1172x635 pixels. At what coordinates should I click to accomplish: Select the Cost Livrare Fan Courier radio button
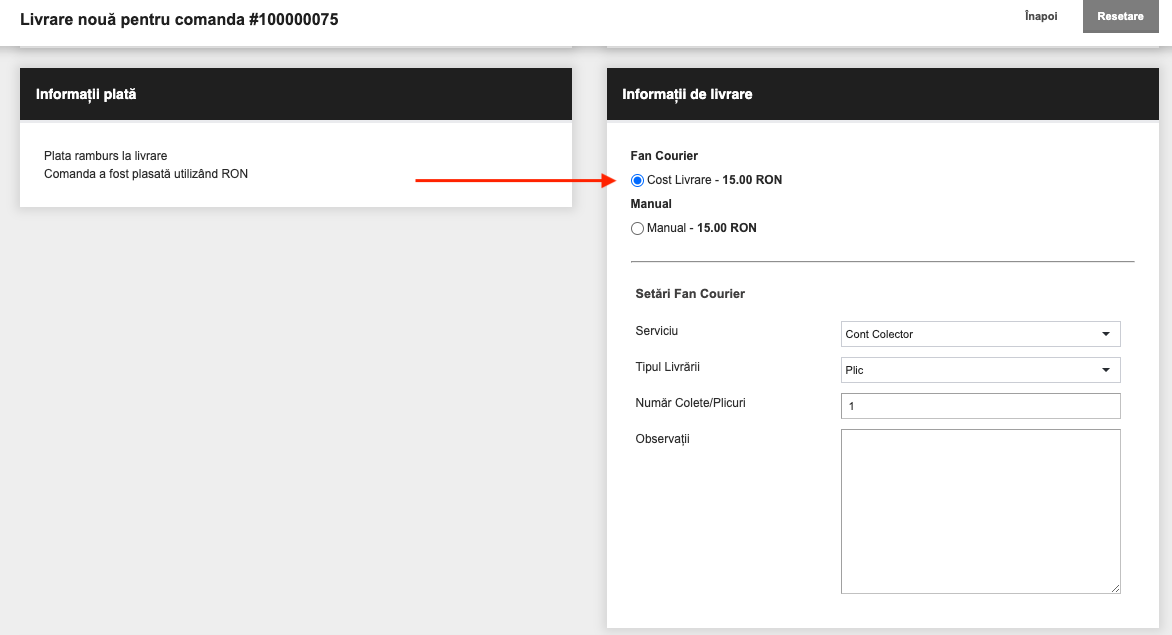click(637, 180)
